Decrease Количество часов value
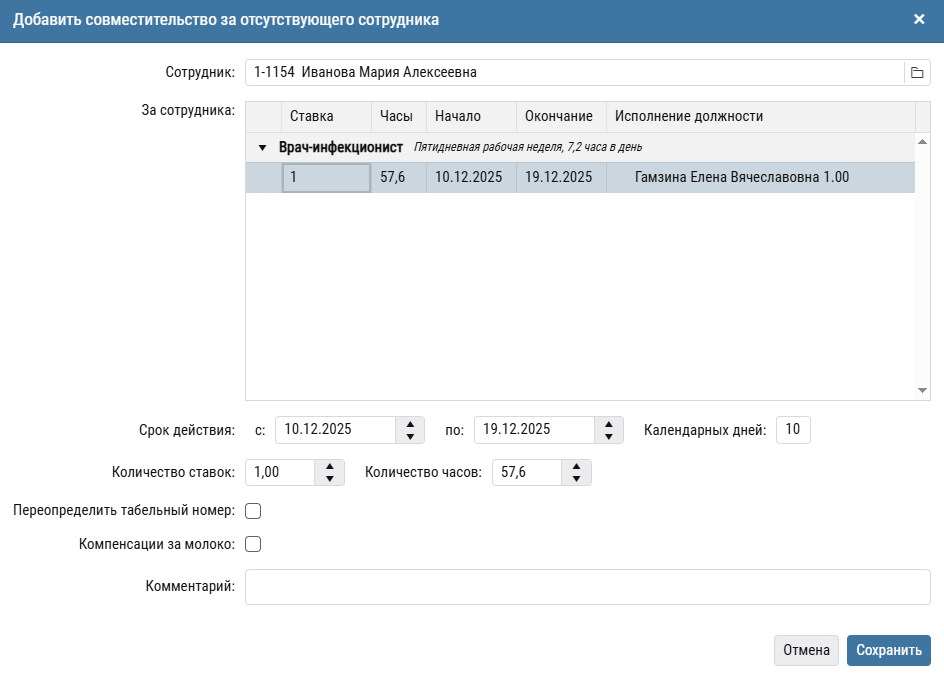Viewport: 944px width, 679px height. coord(576,479)
